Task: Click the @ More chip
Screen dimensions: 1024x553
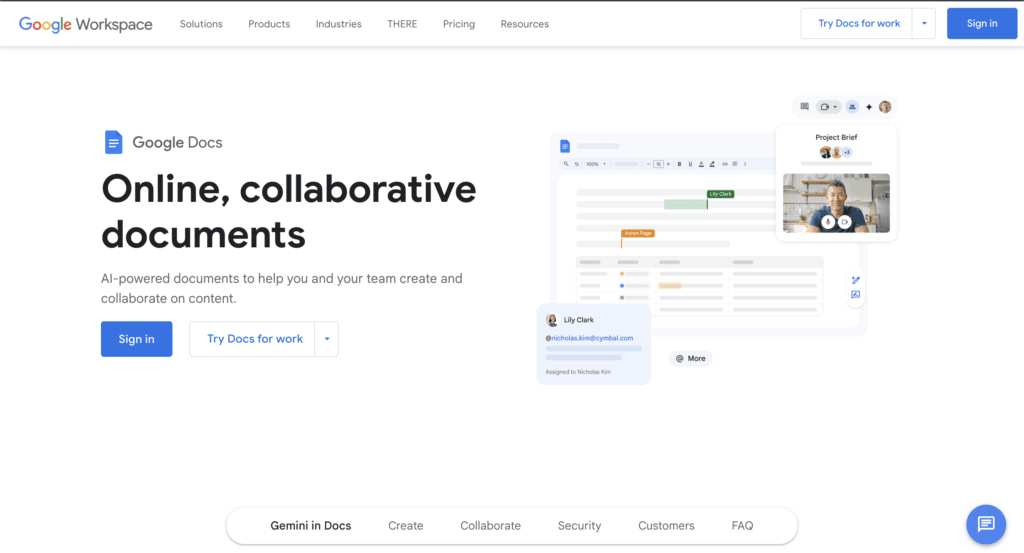Action: click(690, 358)
